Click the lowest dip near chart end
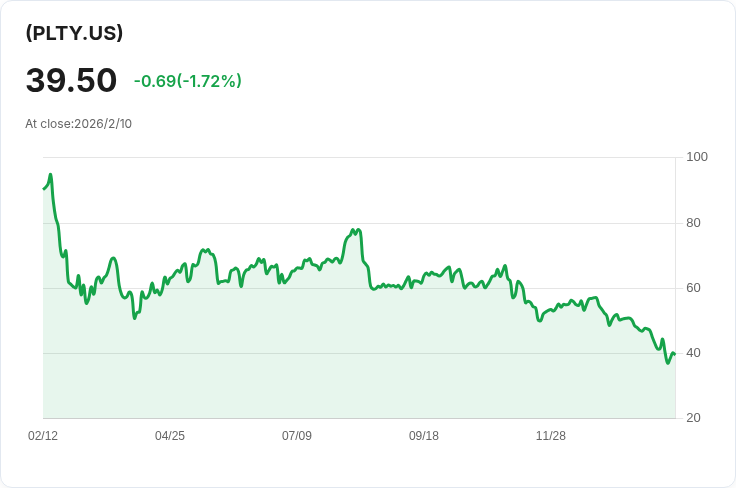This screenshot has width=736, height=488. click(668, 363)
